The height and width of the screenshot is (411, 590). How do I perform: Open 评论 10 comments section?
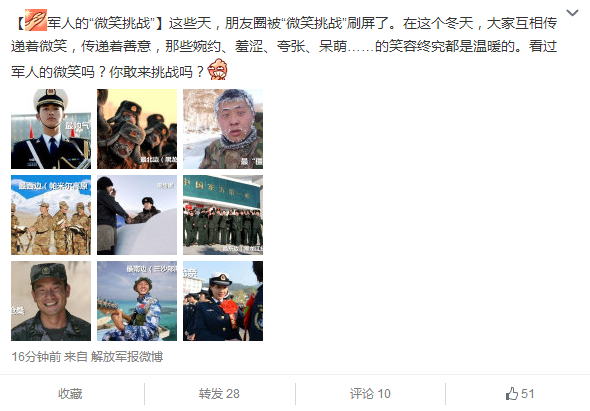click(x=370, y=394)
